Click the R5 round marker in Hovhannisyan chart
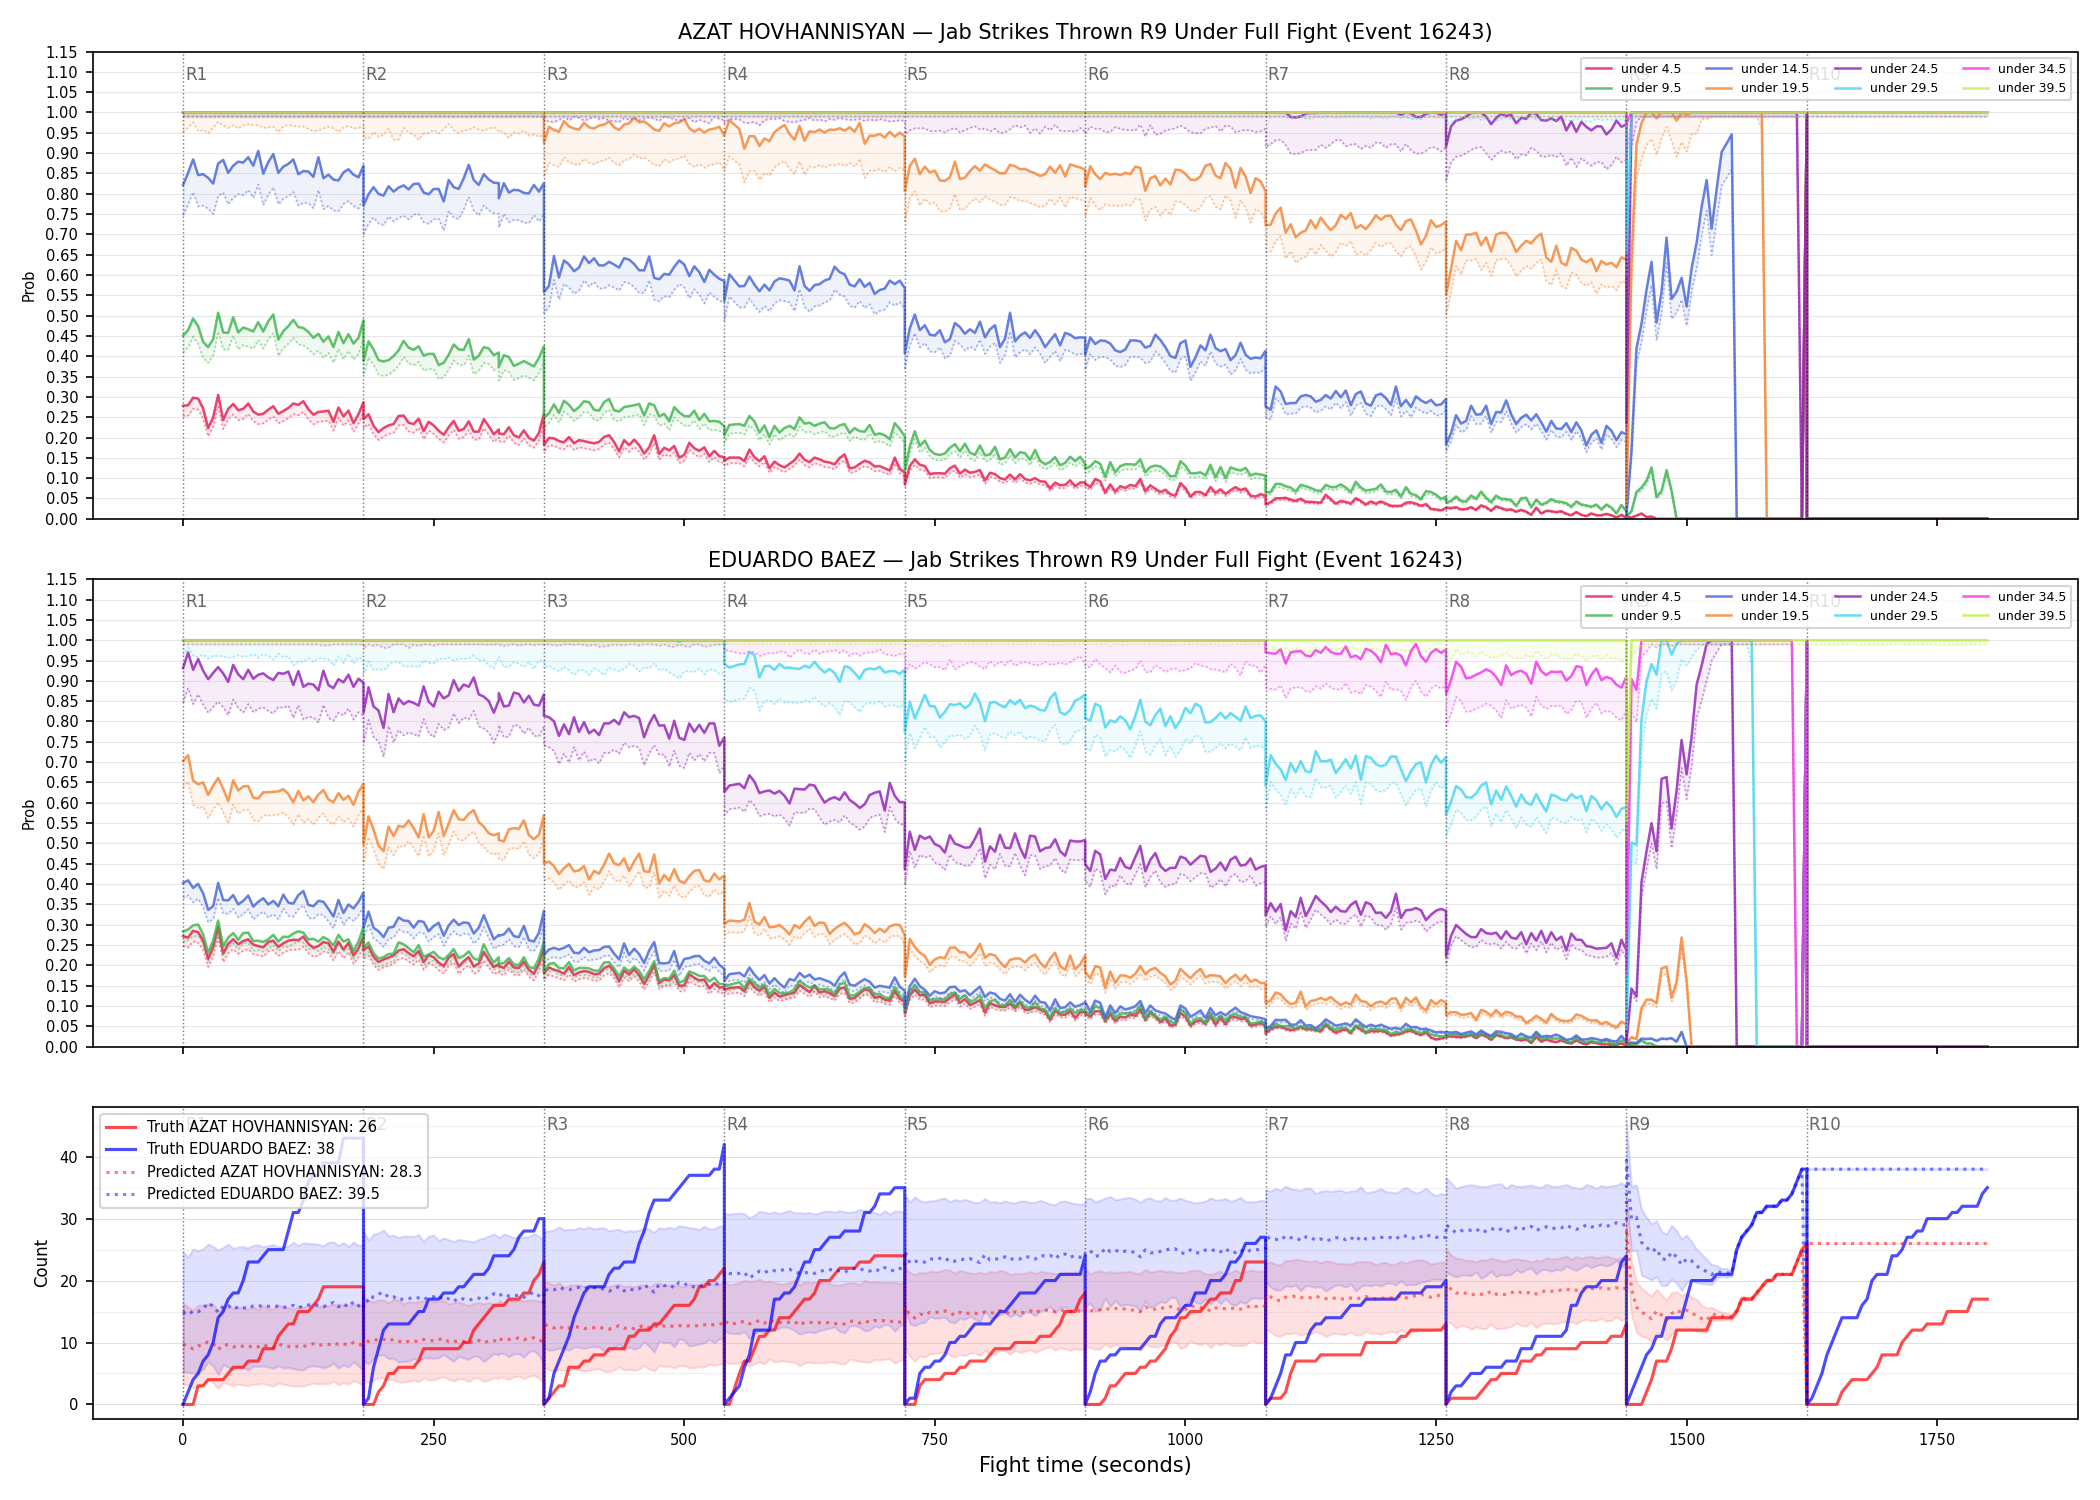The height and width of the screenshot is (1500, 2100). click(x=917, y=74)
